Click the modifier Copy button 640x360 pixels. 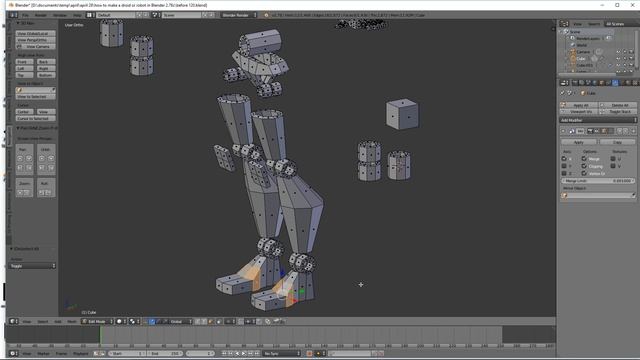(x=617, y=142)
